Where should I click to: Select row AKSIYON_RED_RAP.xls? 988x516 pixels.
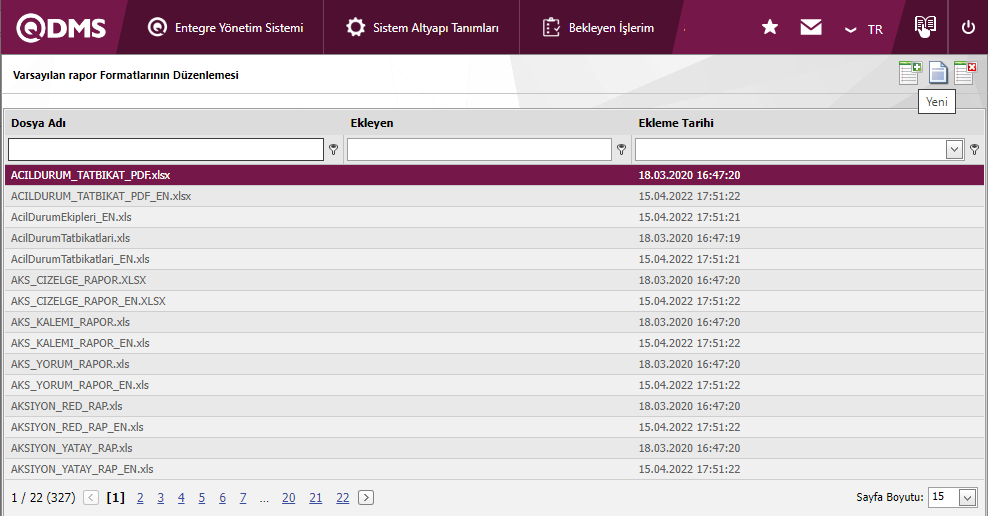[x=494, y=406]
